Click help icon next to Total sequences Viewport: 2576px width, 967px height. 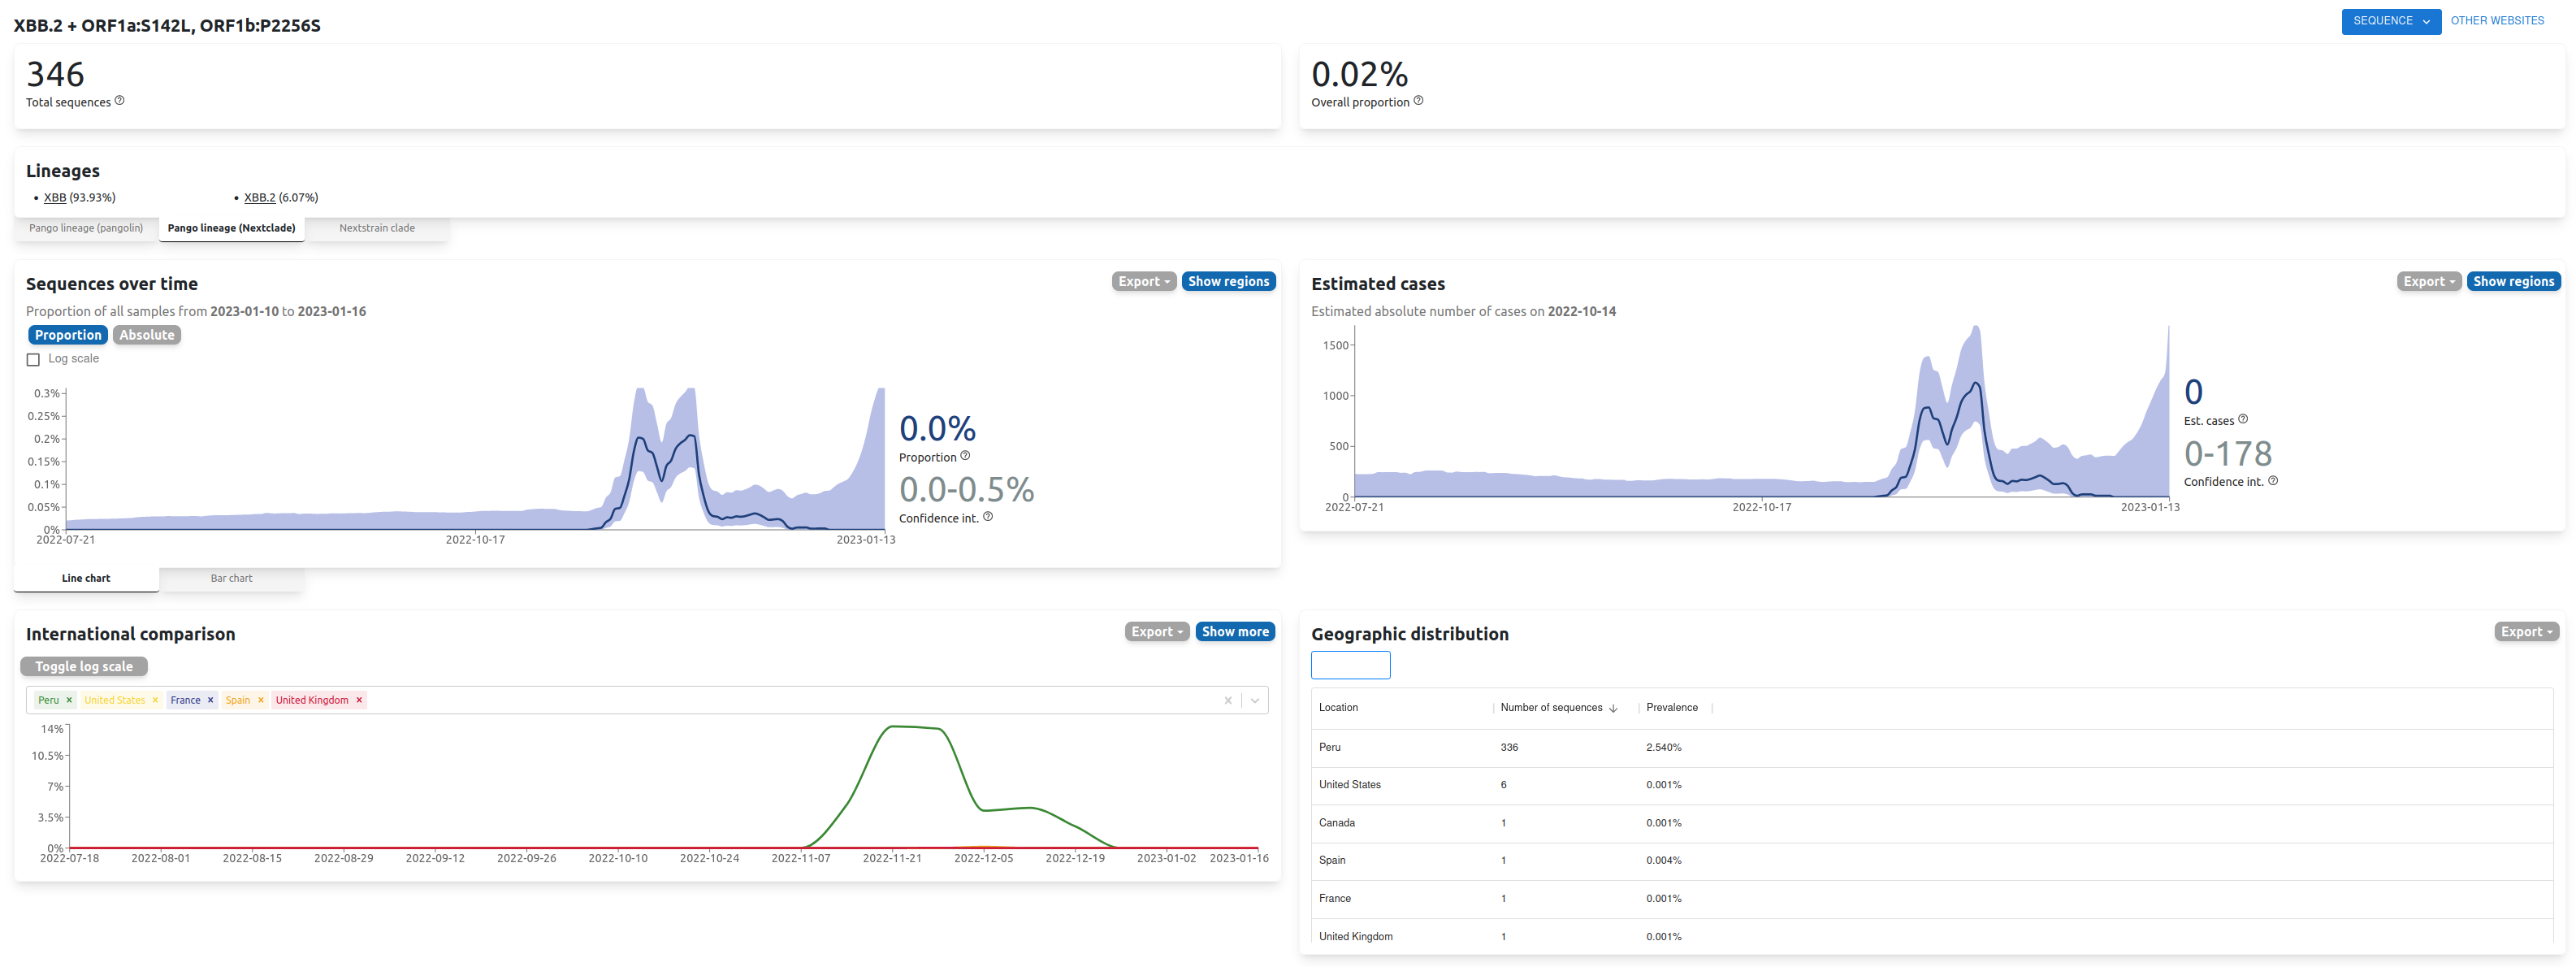click(120, 100)
